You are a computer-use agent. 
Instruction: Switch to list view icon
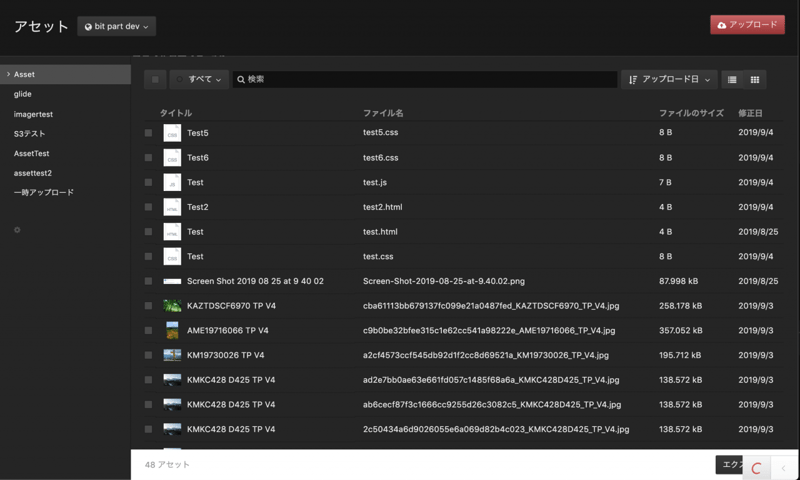pyautogui.click(x=733, y=79)
